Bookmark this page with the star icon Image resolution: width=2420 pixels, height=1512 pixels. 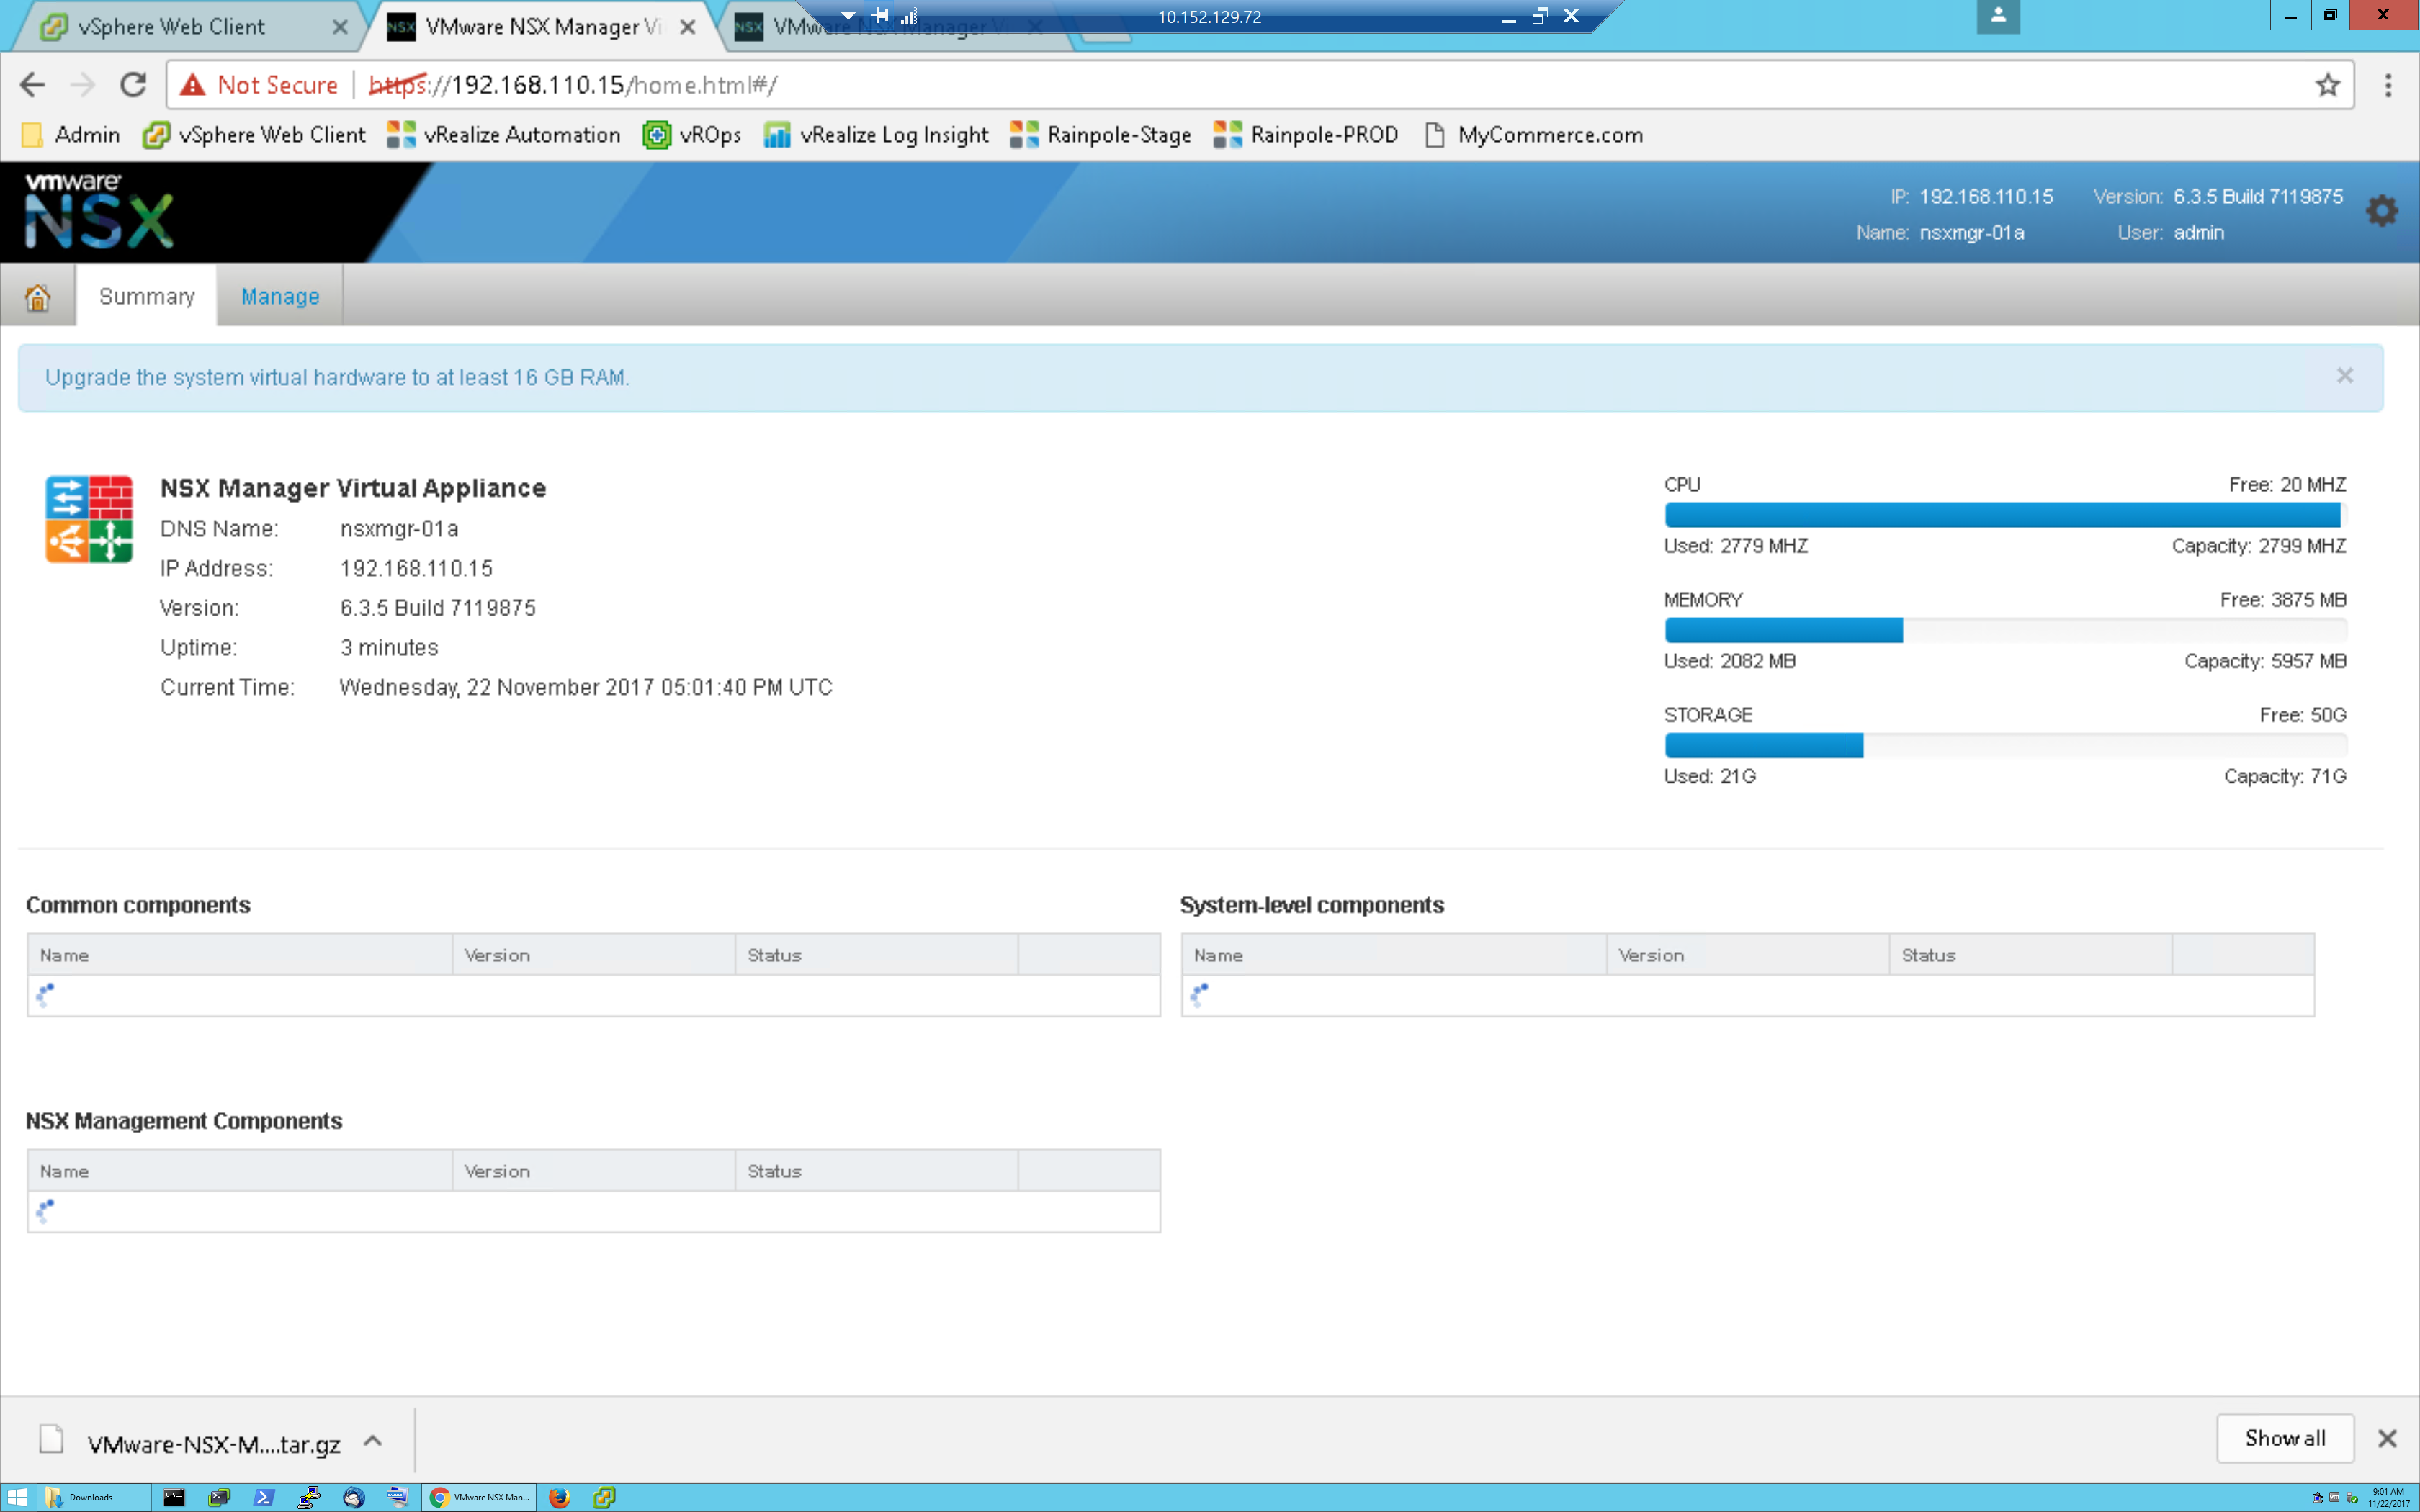tap(2328, 85)
